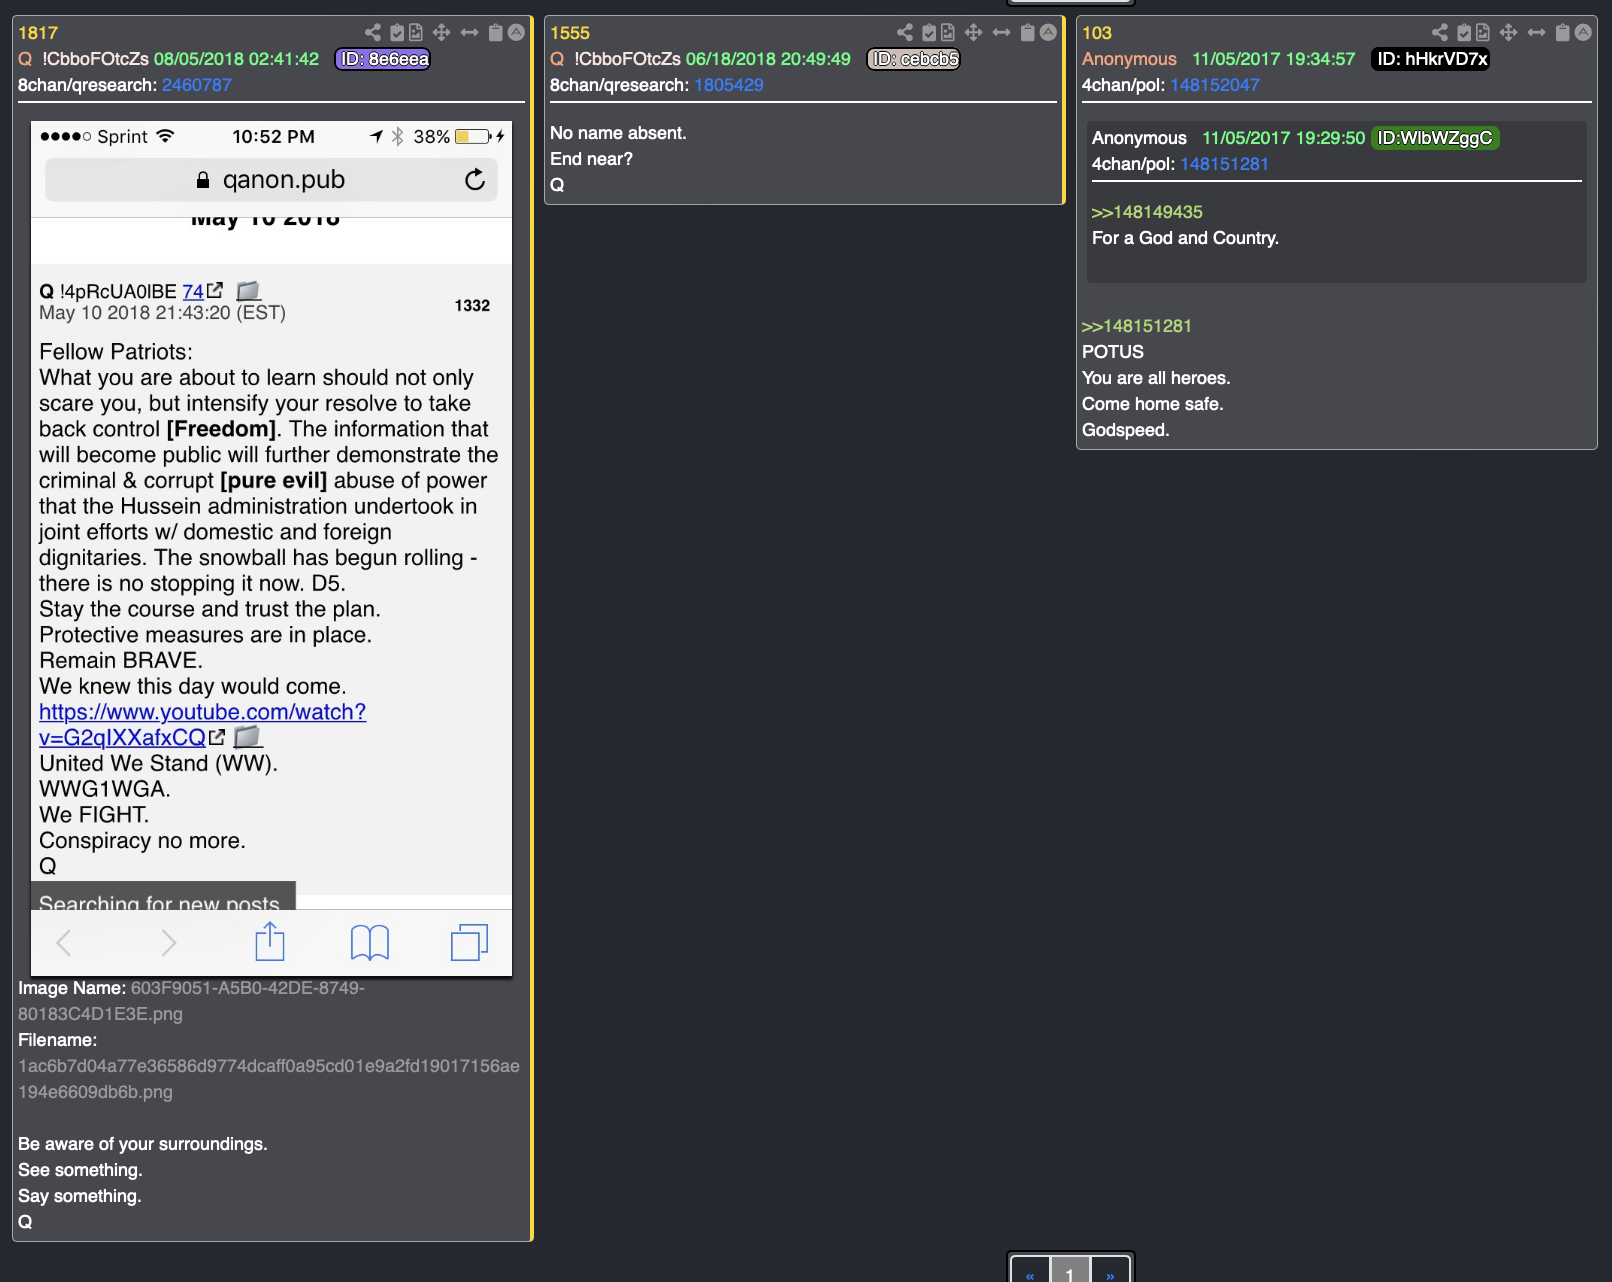Click the 08/05/2018 02:41:42 timestamp

236,59
